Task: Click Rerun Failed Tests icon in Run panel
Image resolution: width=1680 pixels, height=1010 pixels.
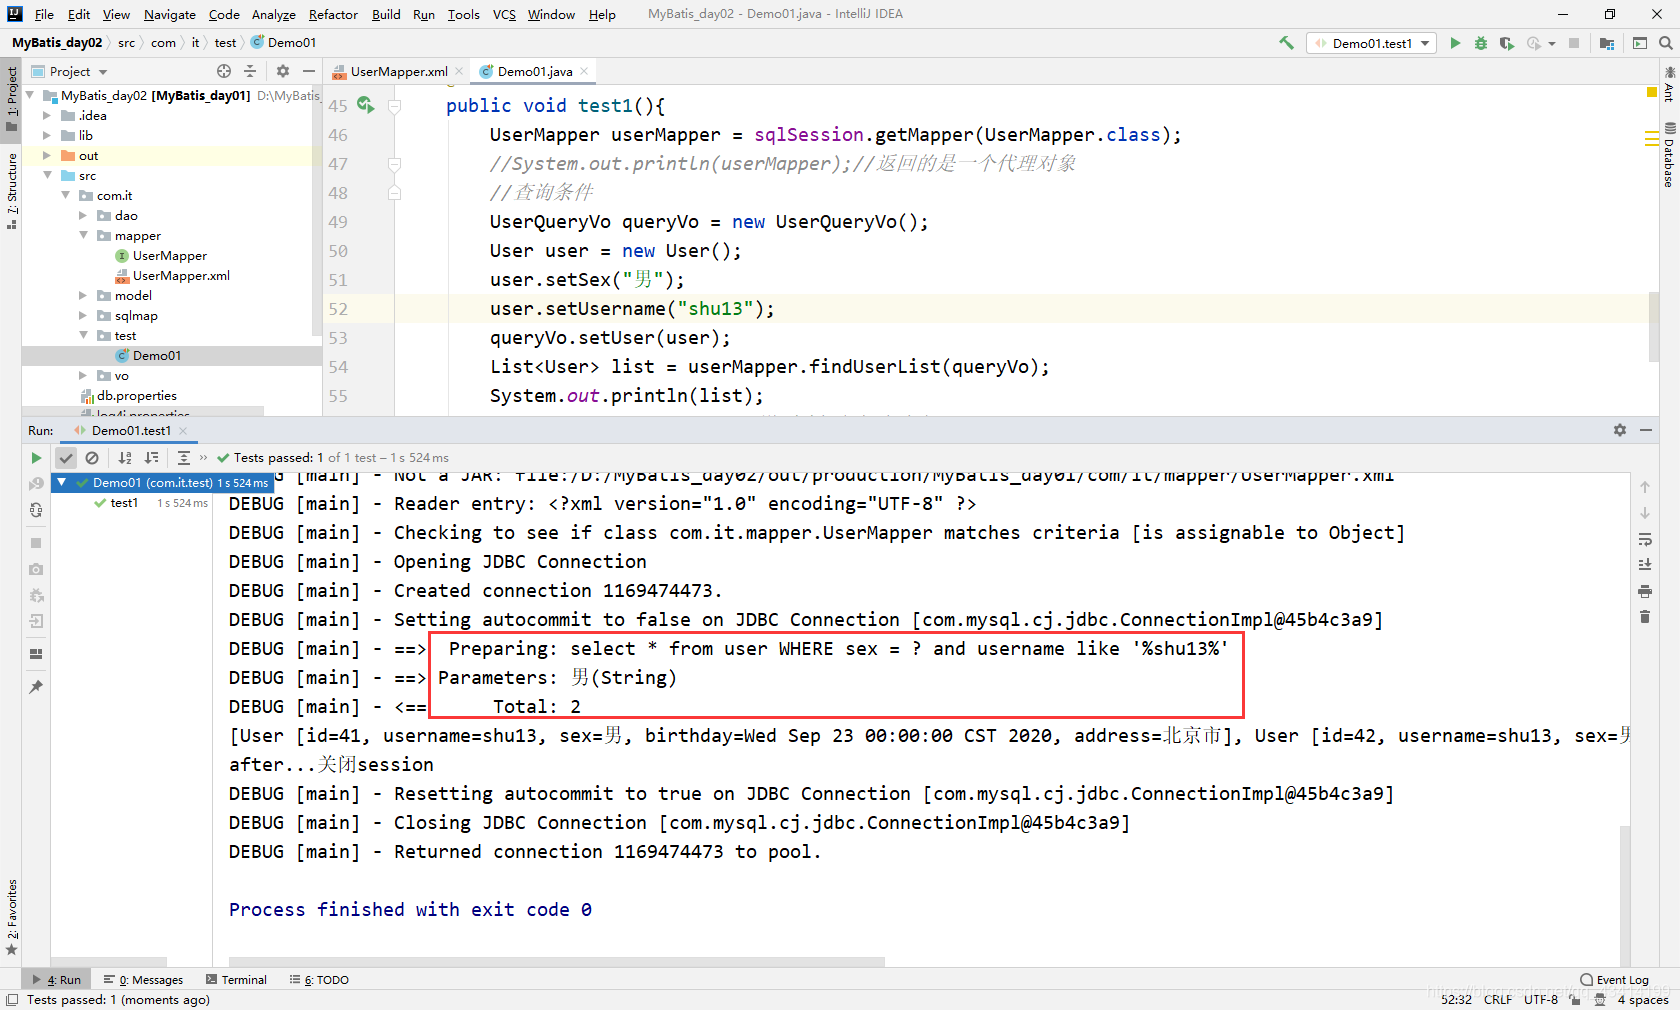Action: 36,483
